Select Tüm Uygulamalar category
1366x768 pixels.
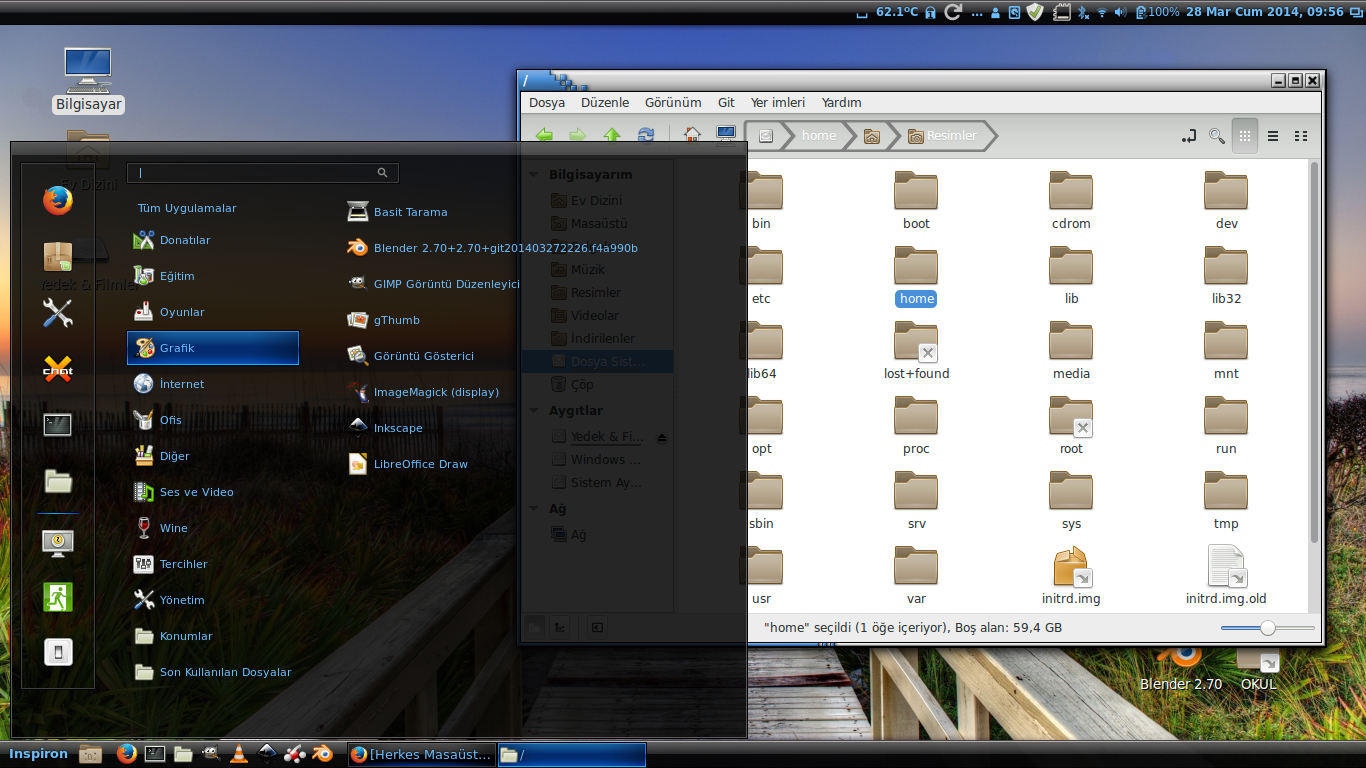(187, 208)
